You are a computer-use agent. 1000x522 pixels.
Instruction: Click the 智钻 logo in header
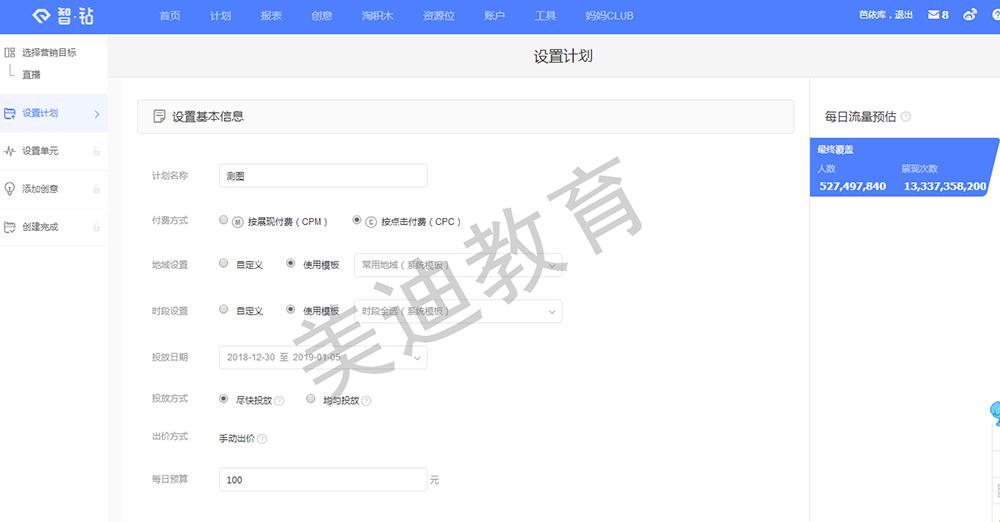62,16
